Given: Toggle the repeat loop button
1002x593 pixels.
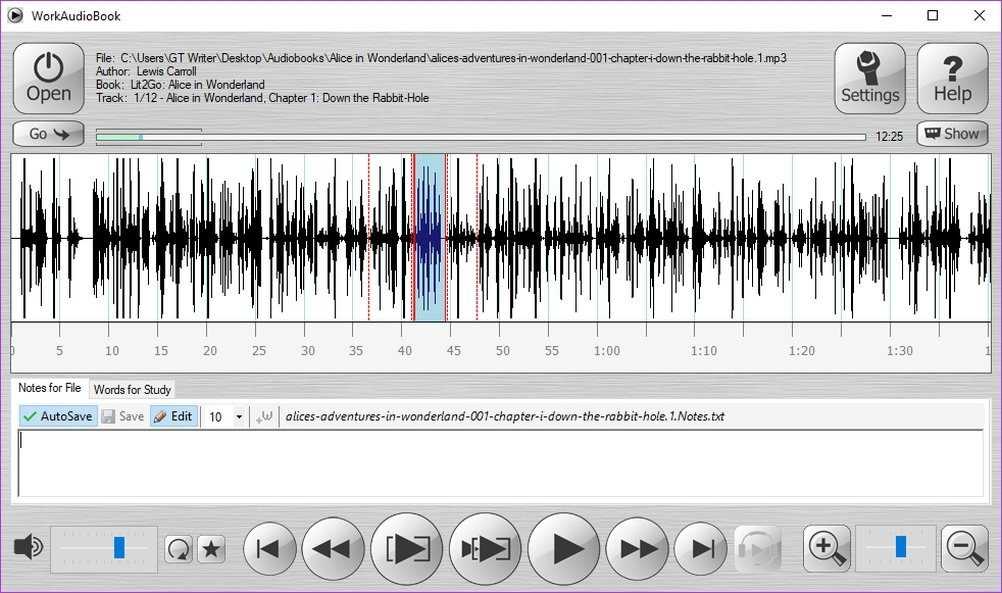Looking at the screenshot, I should click(178, 548).
